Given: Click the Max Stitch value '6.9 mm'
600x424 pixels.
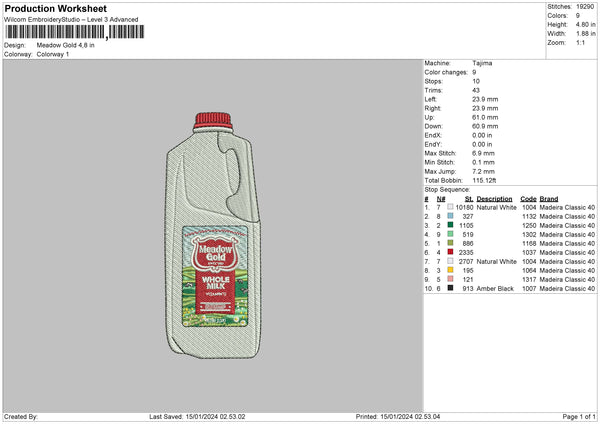Looking at the screenshot, I should click(483, 153).
